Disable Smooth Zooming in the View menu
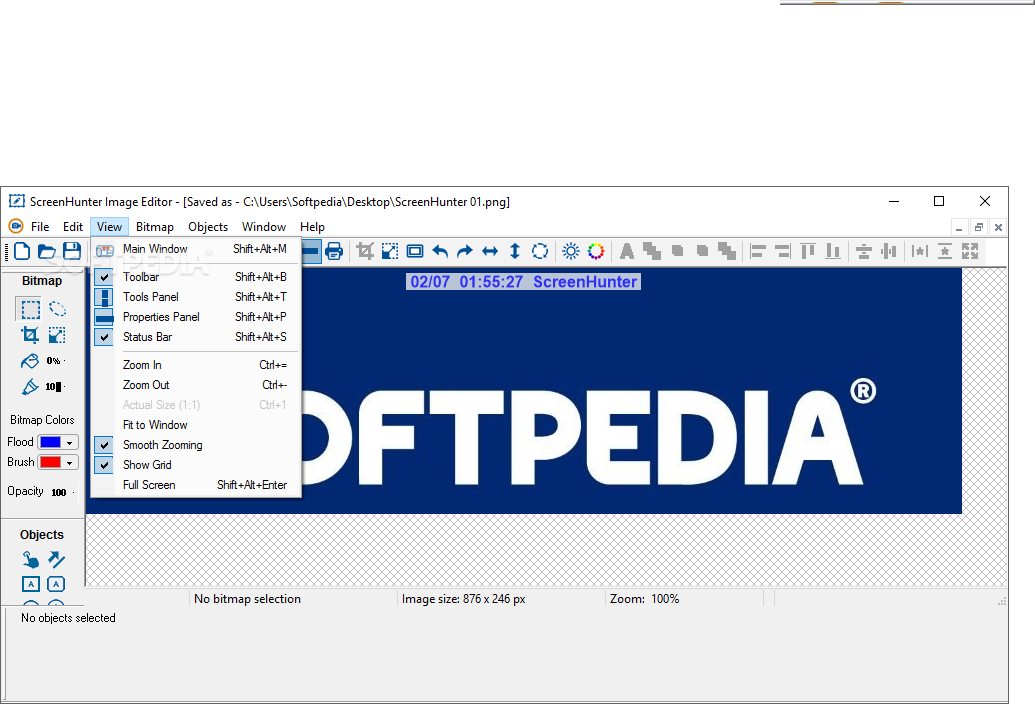1035x704 pixels. [x=196, y=445]
